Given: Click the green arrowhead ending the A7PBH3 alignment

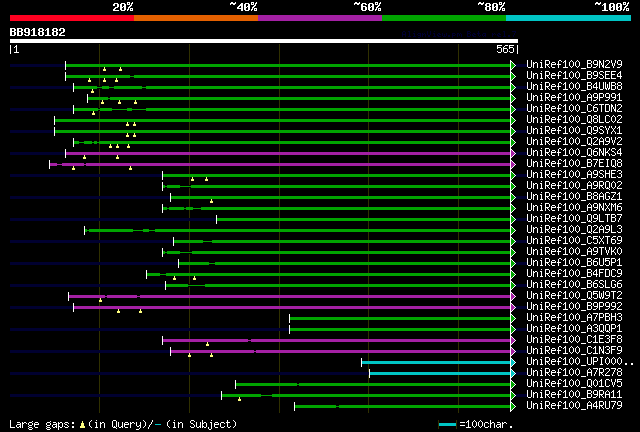Looking at the screenshot, I should (x=513, y=318).
